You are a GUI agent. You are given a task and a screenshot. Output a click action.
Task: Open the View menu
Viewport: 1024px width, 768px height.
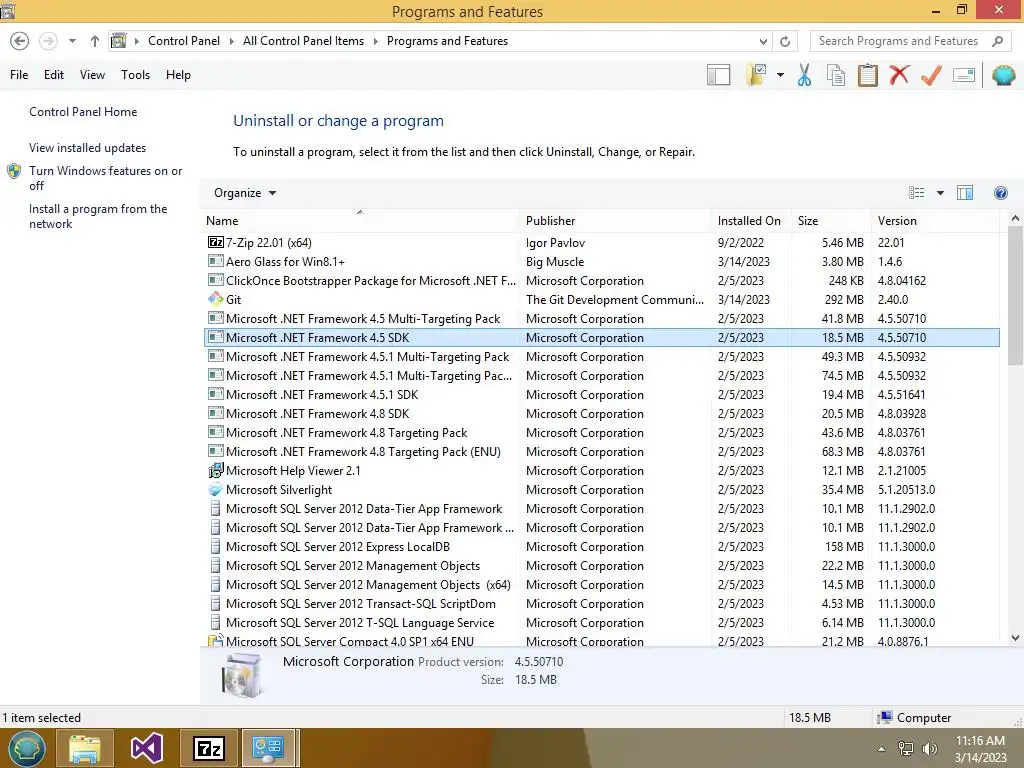click(x=92, y=75)
